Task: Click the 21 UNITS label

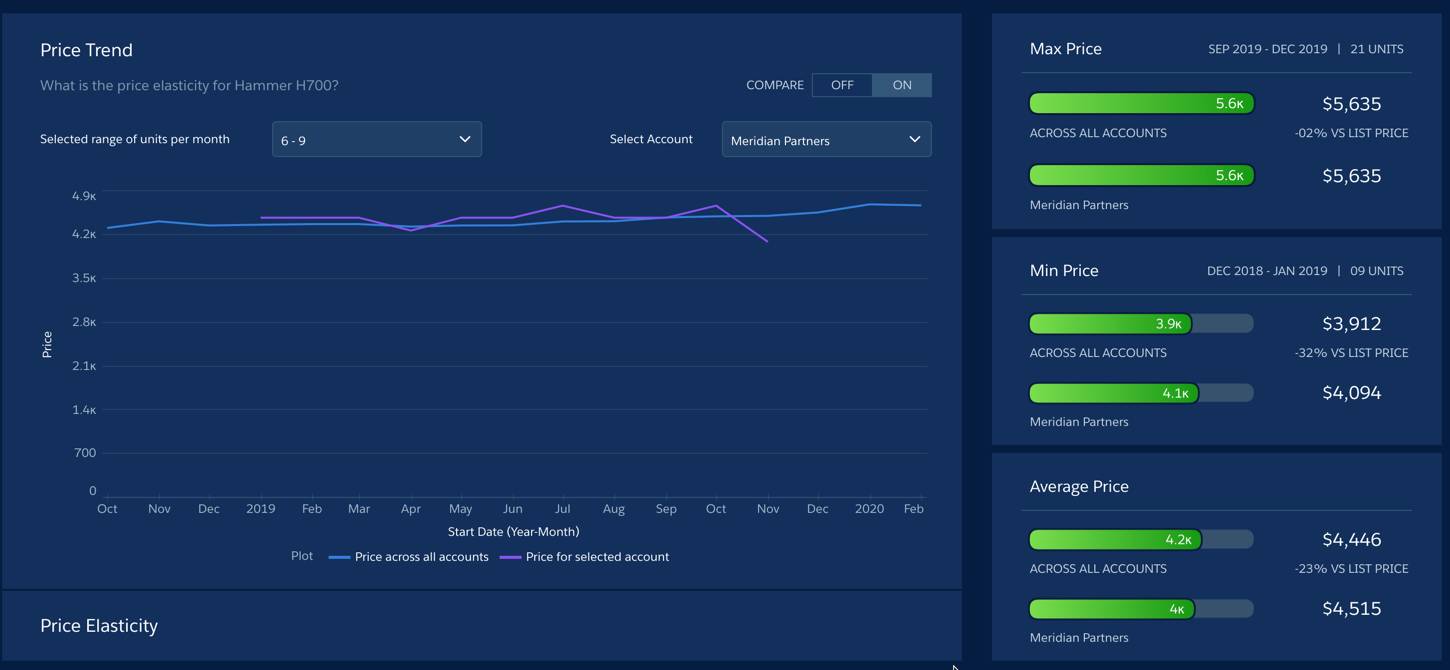Action: pos(1376,49)
